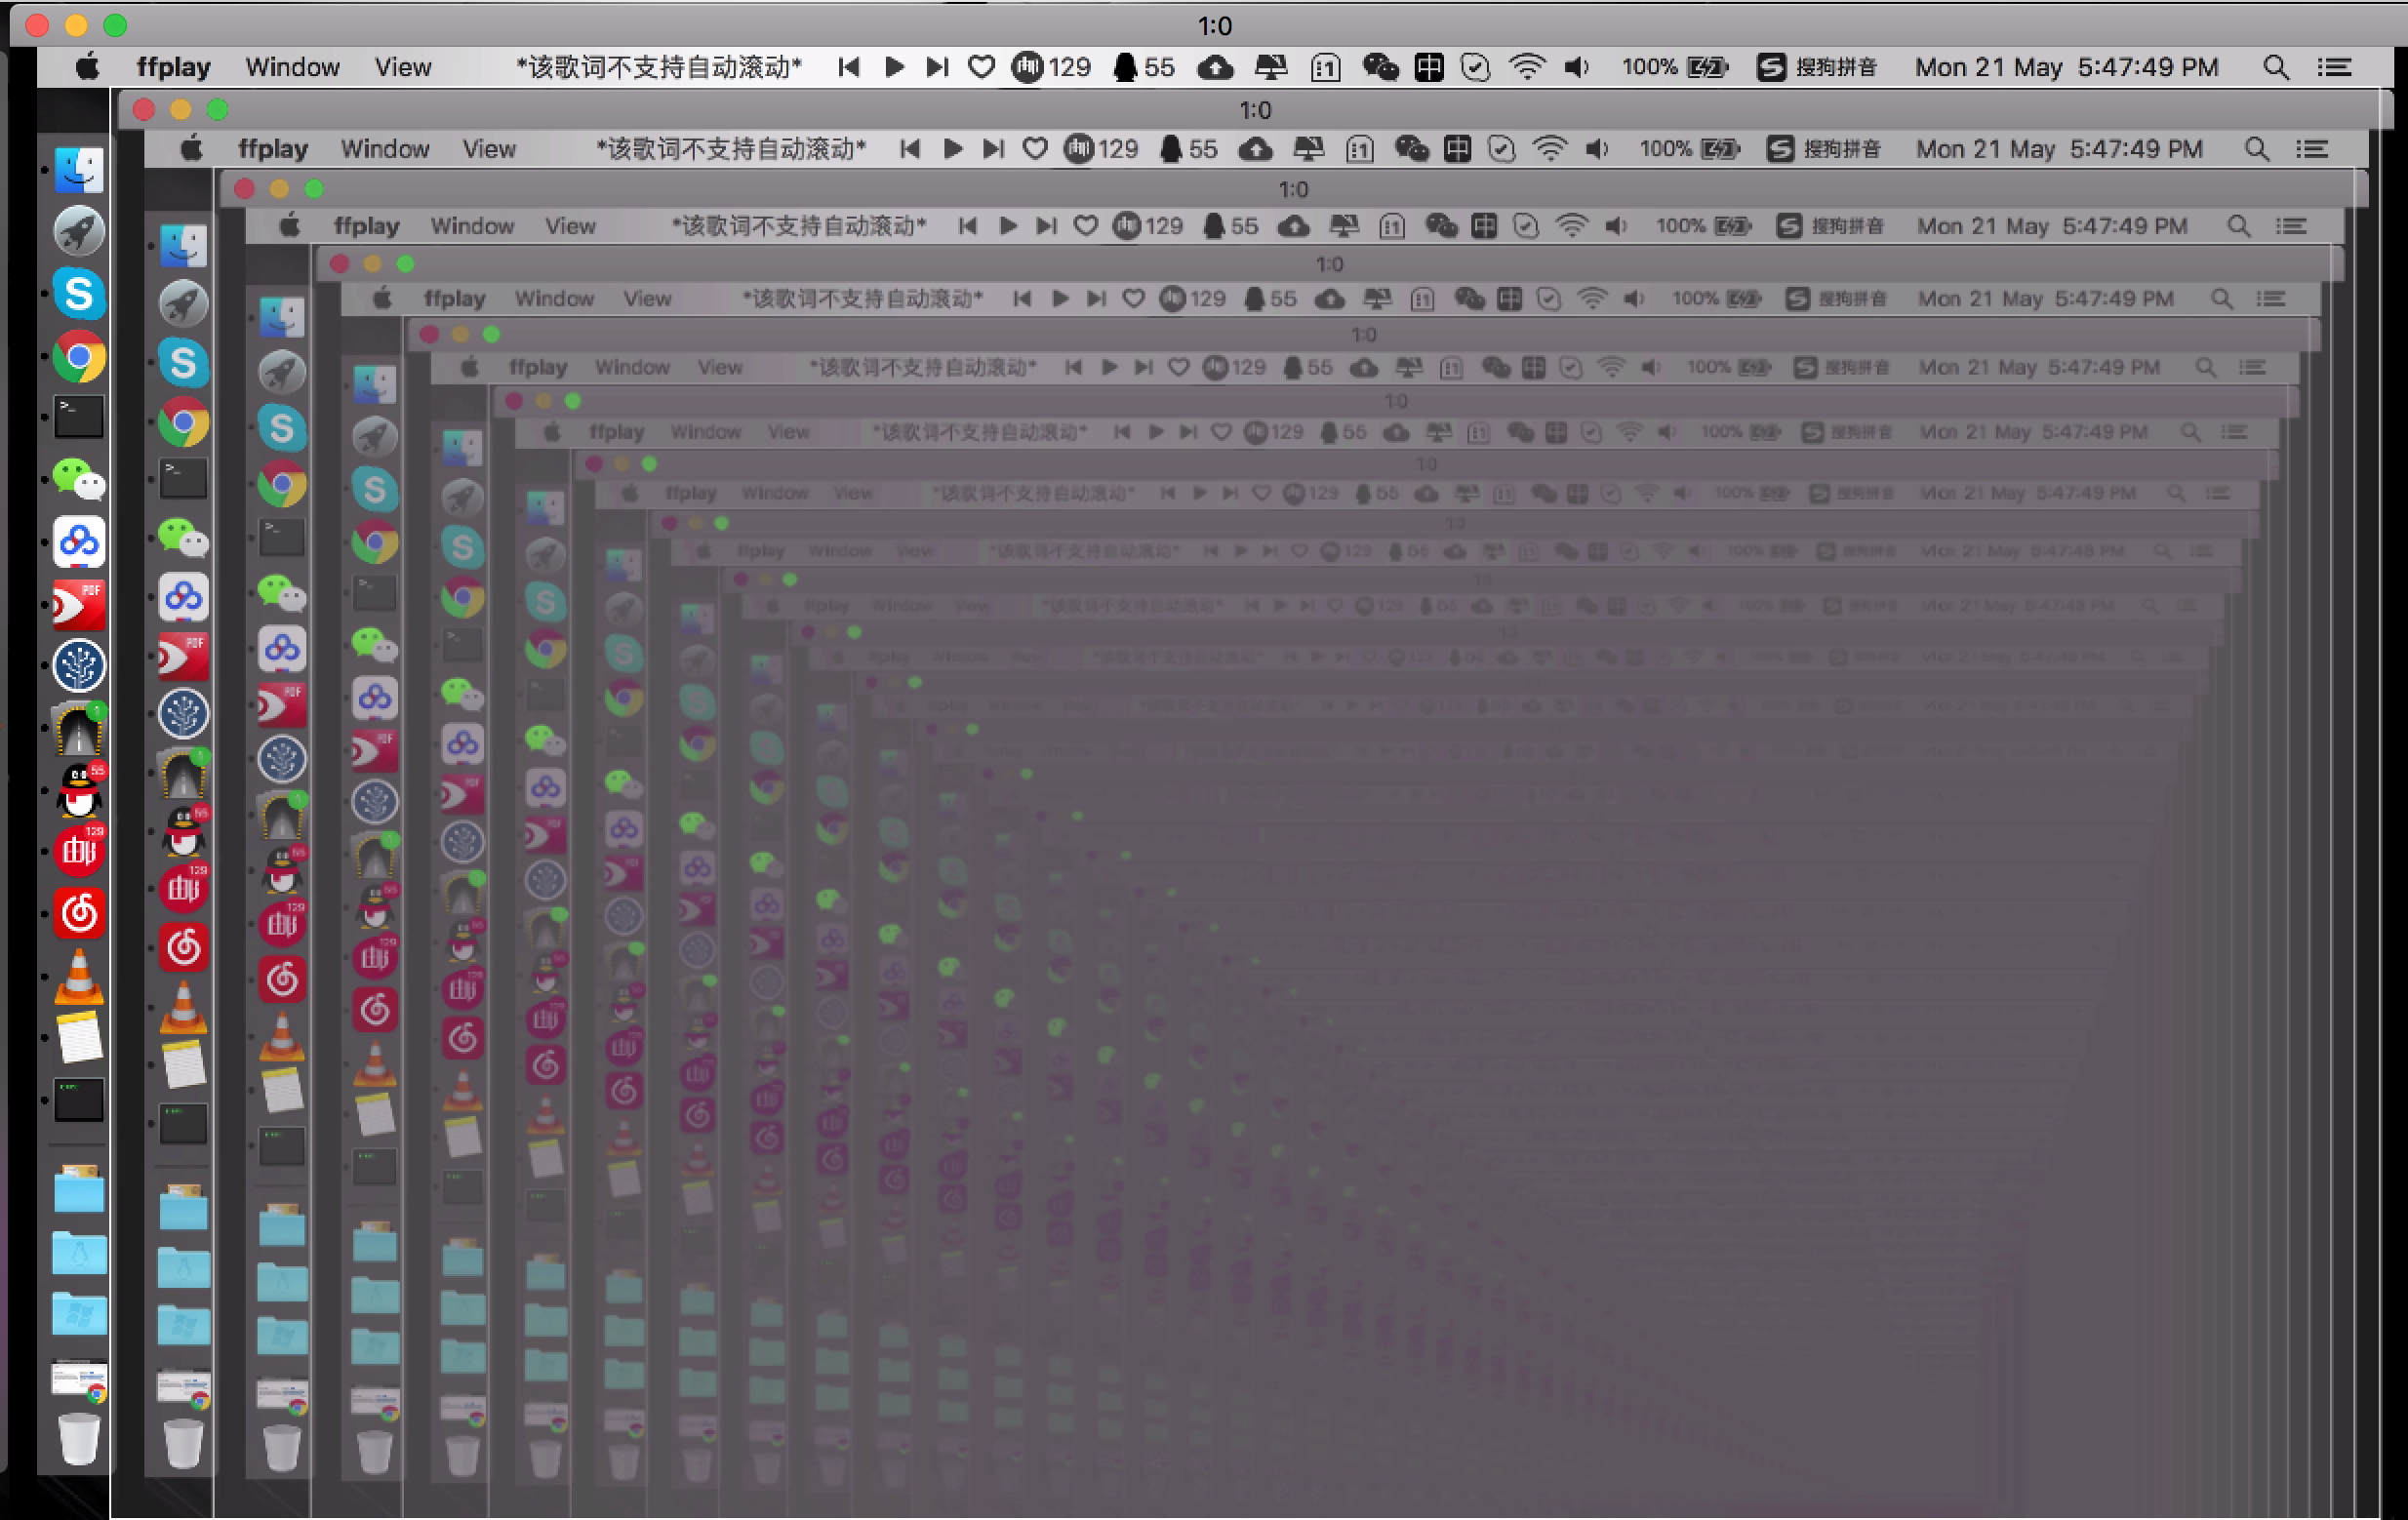Image resolution: width=2408 pixels, height=1520 pixels.
Task: Close the second nested ffplay window
Action: pyautogui.click(x=144, y=109)
